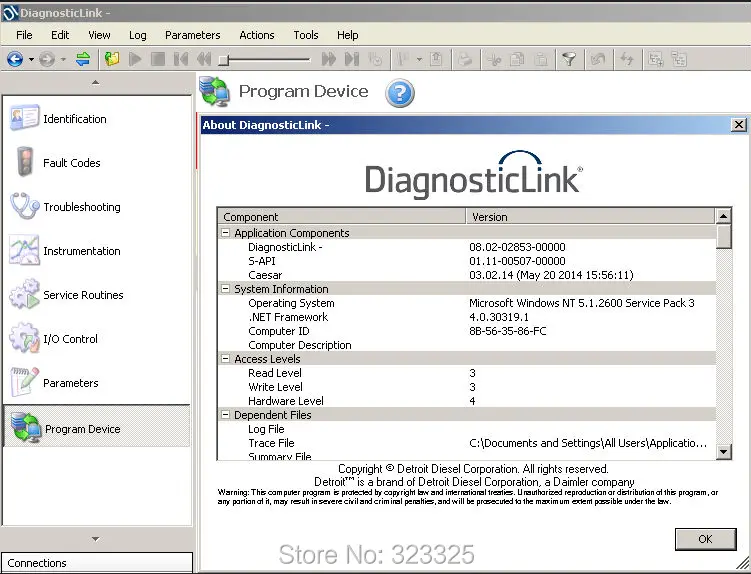Click the green-blue connect/refresh arrows icon
Viewport: 751px width, 574px height.
coord(83,59)
